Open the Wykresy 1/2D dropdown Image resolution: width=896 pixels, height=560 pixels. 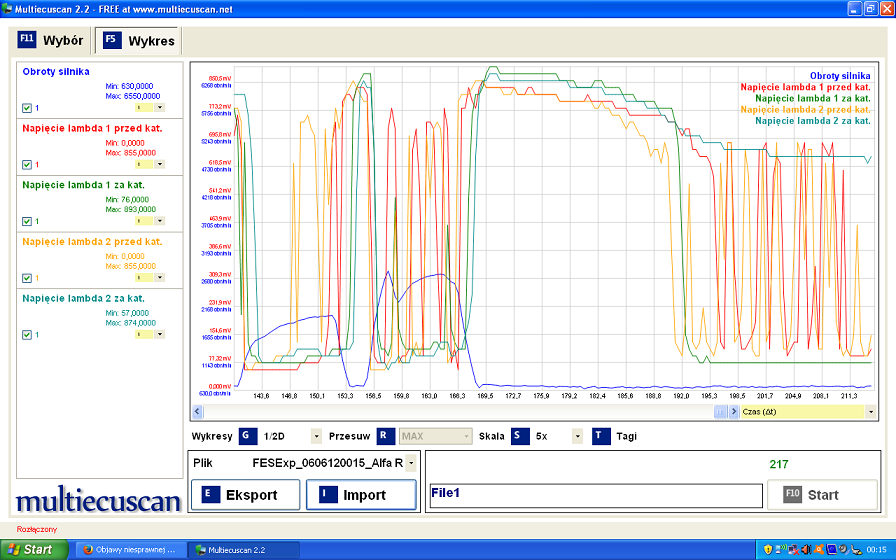pos(316,436)
